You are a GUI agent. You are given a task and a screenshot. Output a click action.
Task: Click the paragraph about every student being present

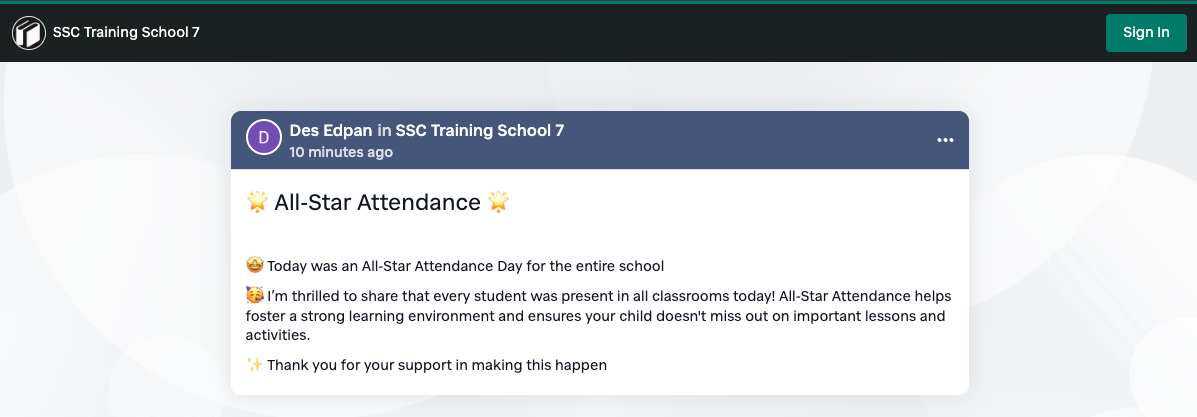pyautogui.click(x=598, y=315)
